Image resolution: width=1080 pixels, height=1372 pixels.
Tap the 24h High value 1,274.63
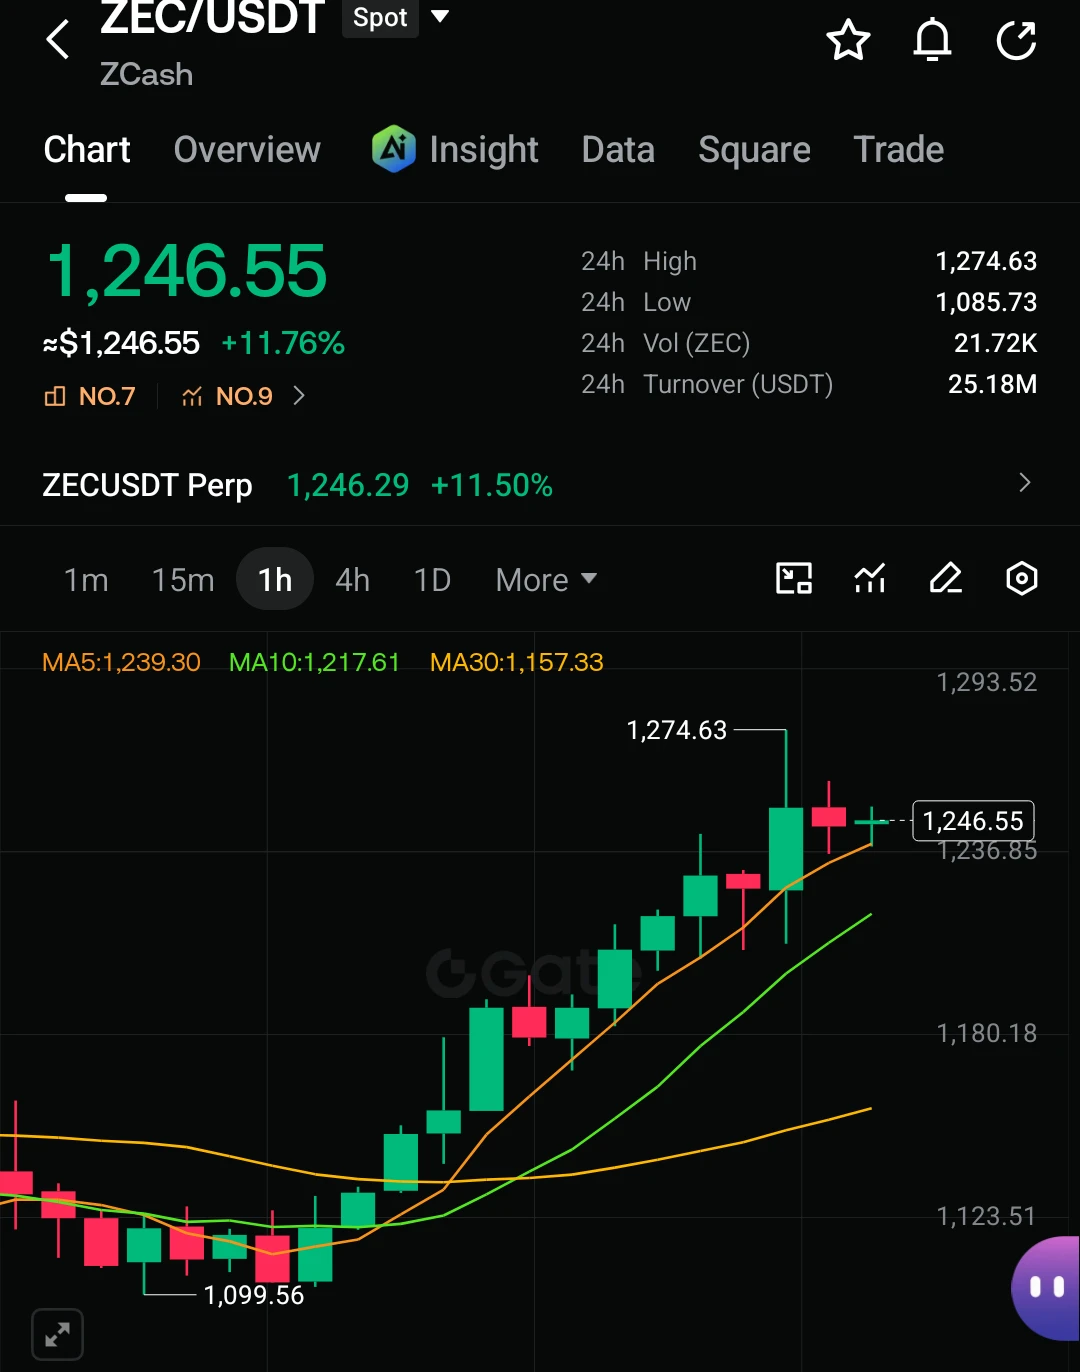point(986,261)
